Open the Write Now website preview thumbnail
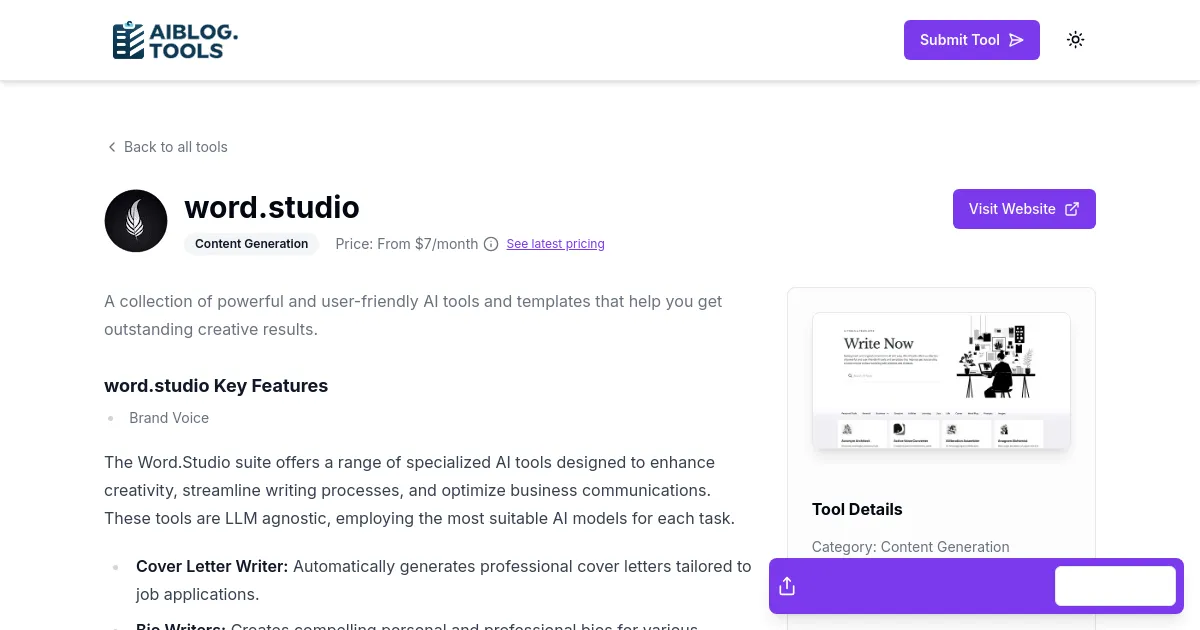Viewport: 1200px width, 630px height. [x=941, y=380]
